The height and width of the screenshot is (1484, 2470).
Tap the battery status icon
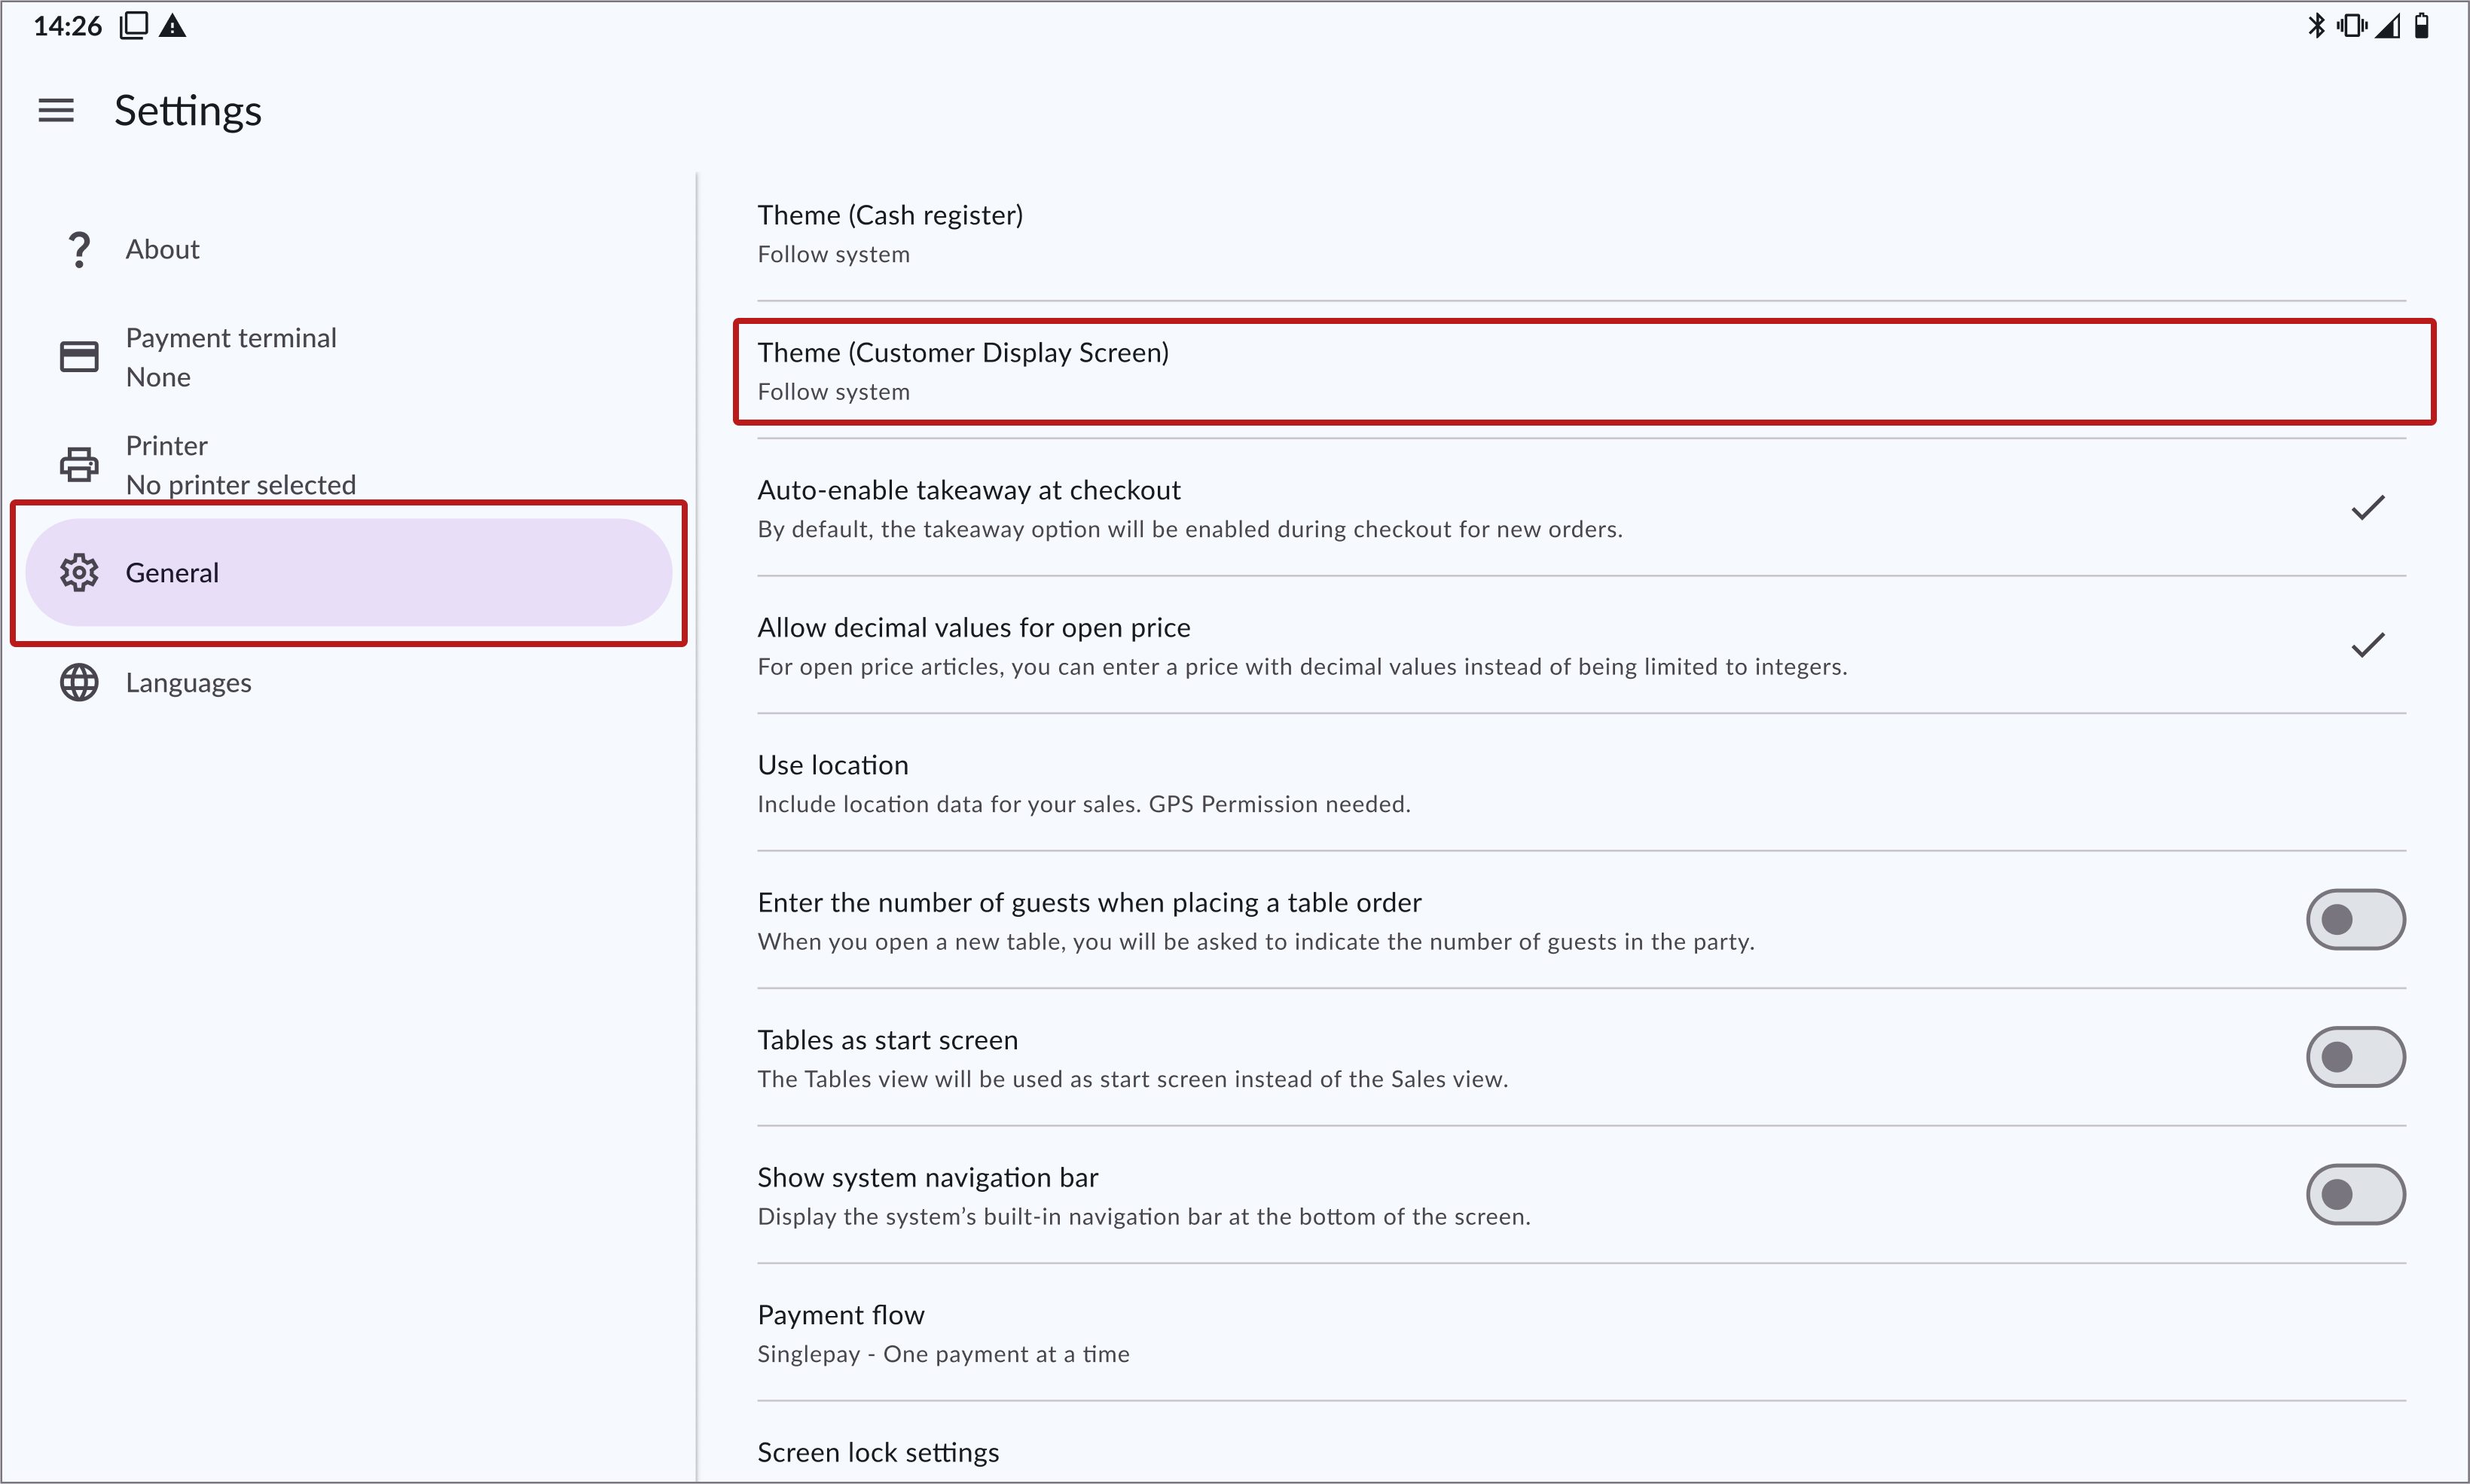(x=2422, y=26)
